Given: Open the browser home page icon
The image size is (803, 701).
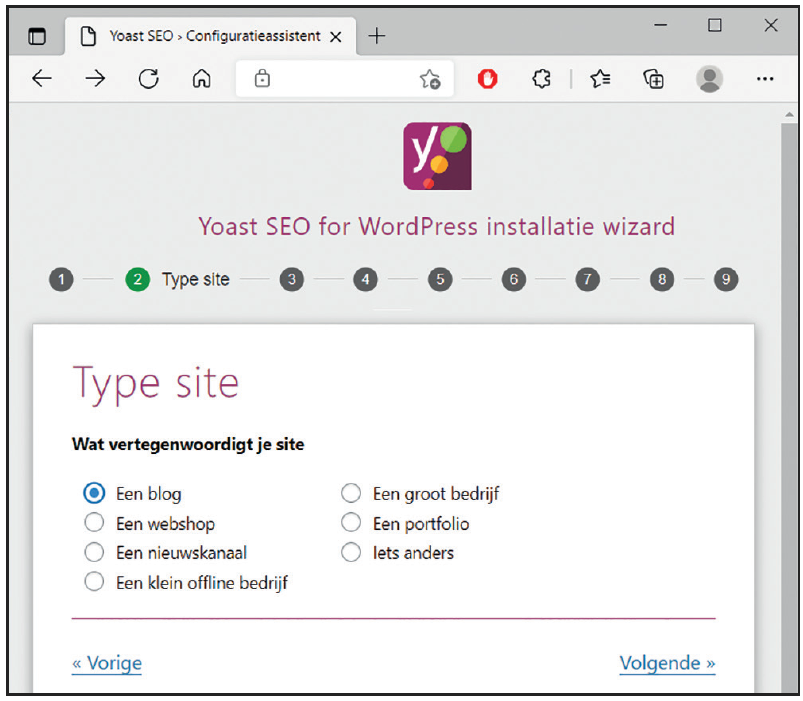Looking at the screenshot, I should tap(201, 78).
